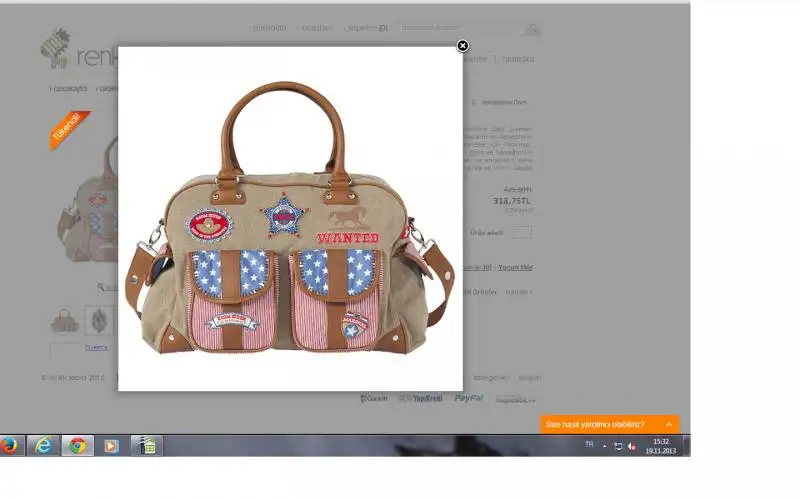Click the Yorum Ekle link
Screen dimensions: 800x500
[515, 268]
